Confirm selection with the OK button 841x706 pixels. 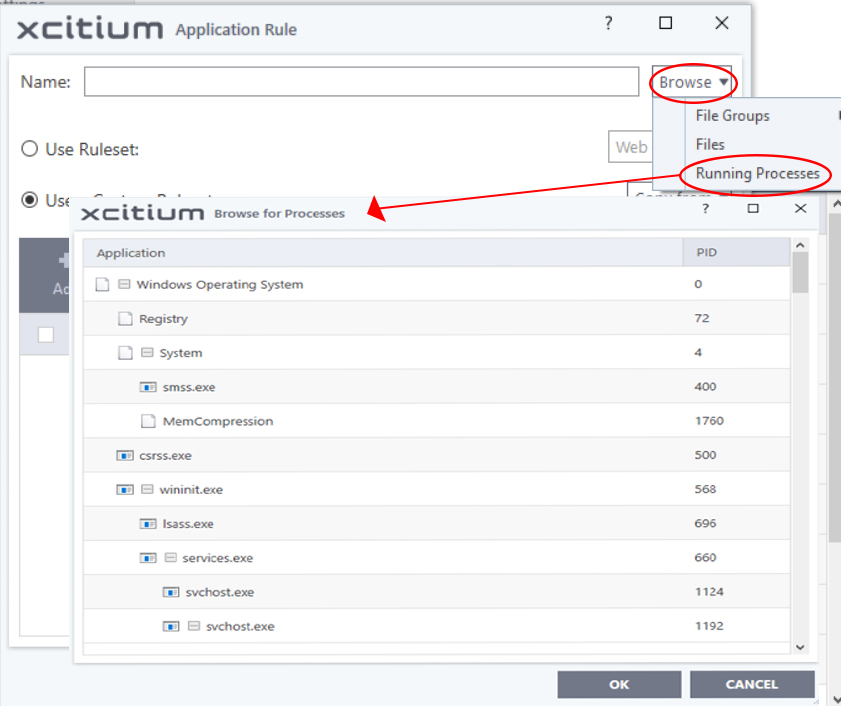[619, 685]
